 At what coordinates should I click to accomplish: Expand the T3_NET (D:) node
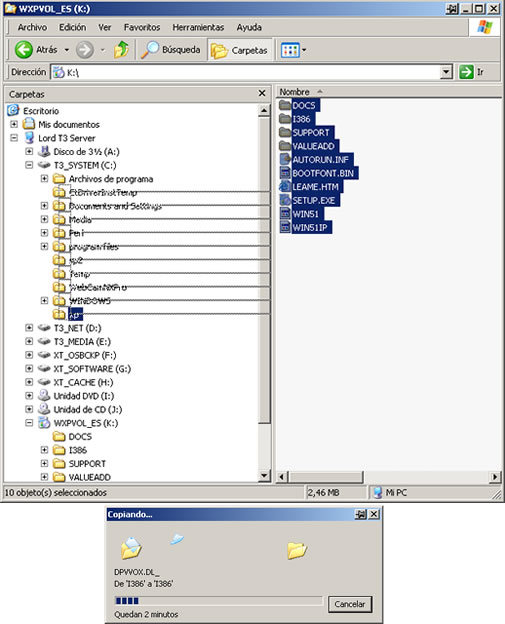(x=29, y=328)
